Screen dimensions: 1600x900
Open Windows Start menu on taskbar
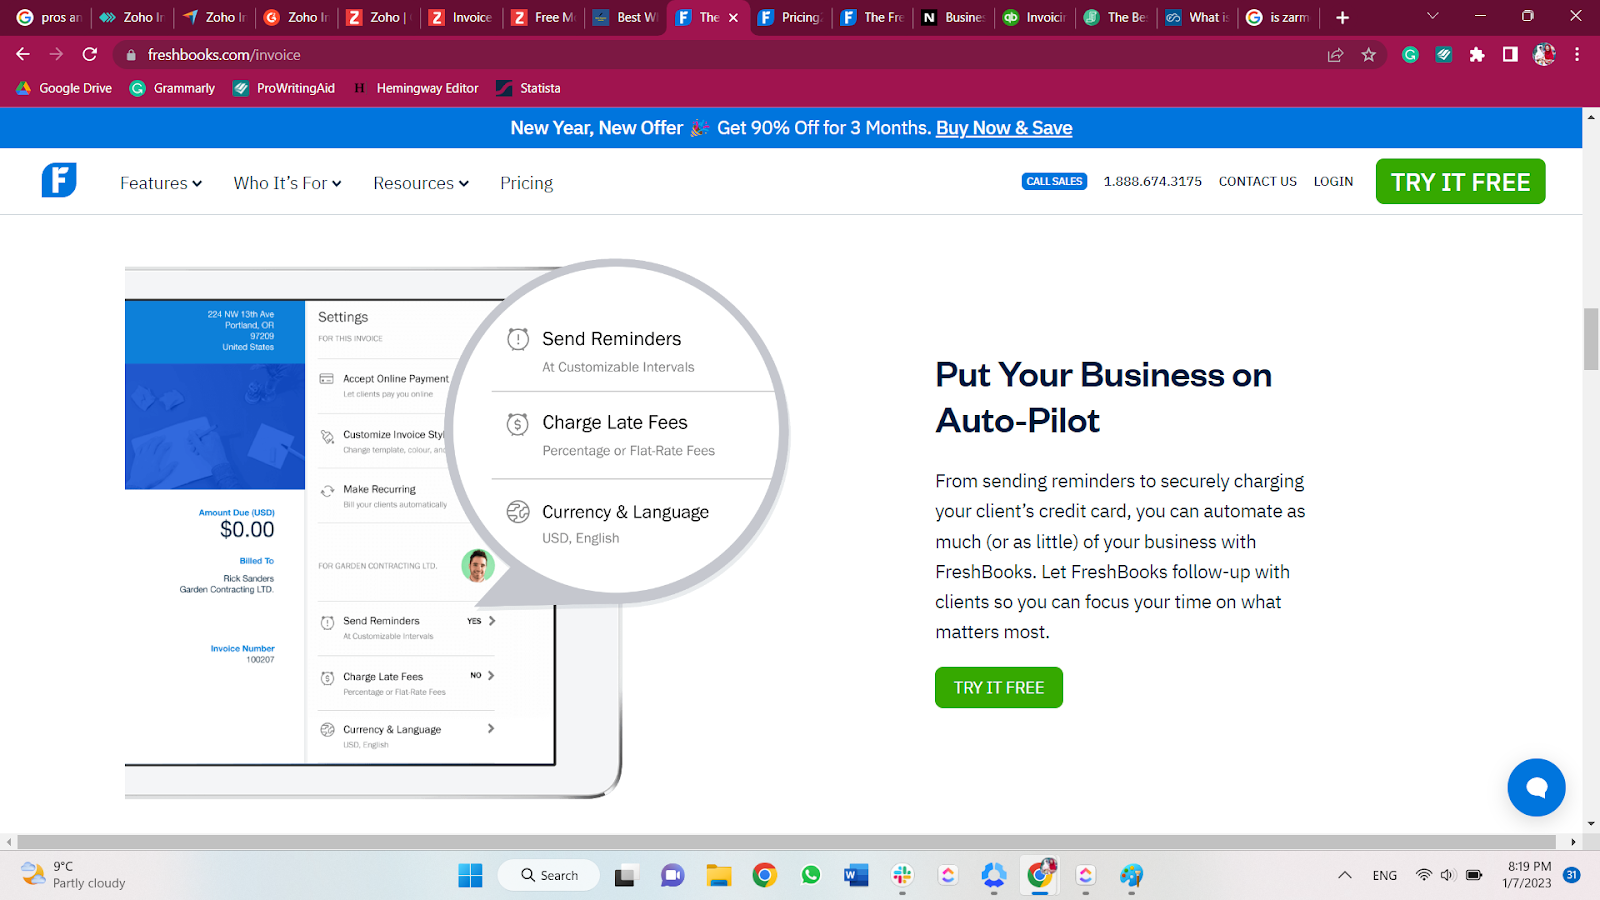click(x=470, y=876)
